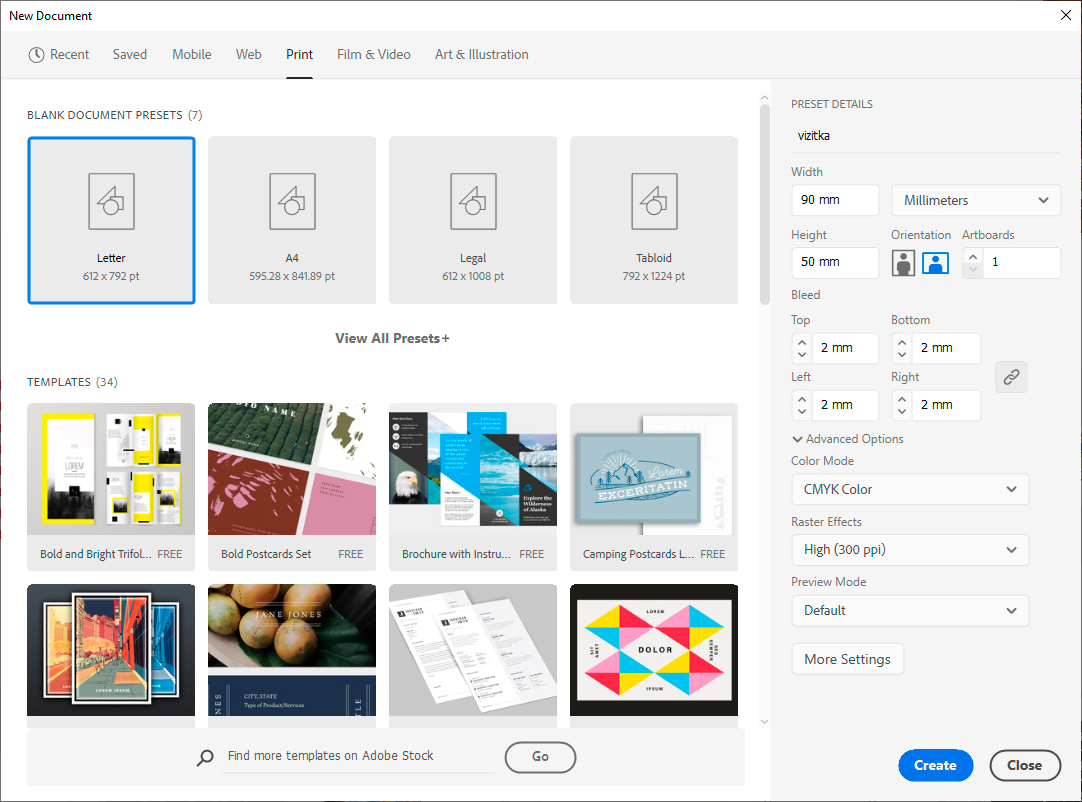1082x802 pixels.
Task: Select portrait orientation icon
Action: (904, 263)
